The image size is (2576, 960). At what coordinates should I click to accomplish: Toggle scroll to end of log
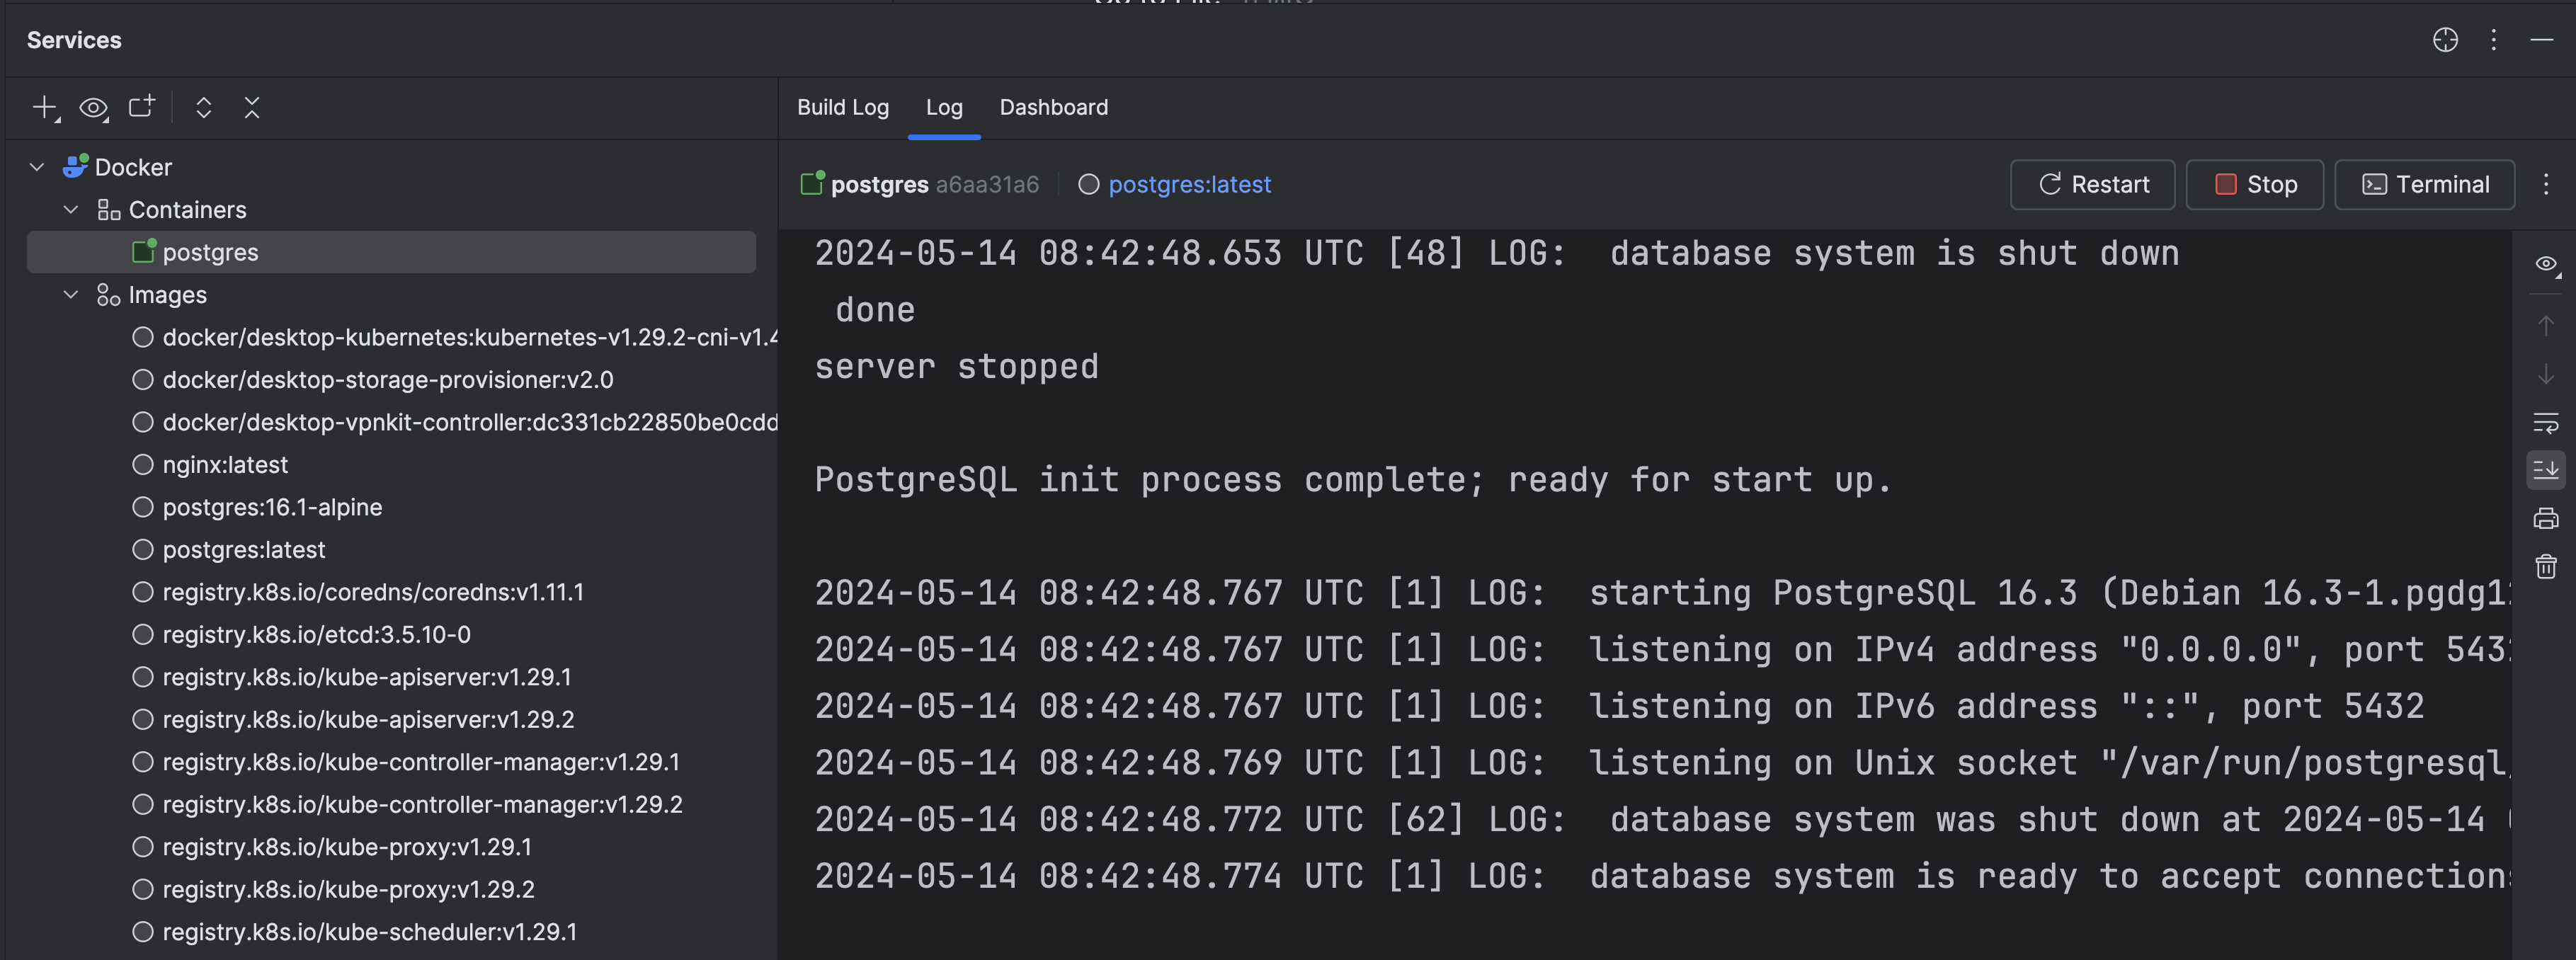click(2545, 470)
